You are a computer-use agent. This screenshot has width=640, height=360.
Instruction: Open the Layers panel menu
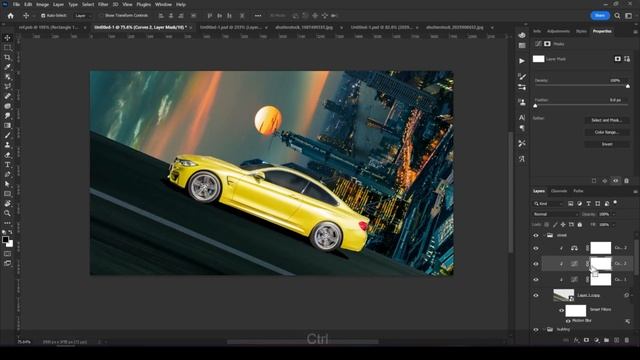click(635, 191)
